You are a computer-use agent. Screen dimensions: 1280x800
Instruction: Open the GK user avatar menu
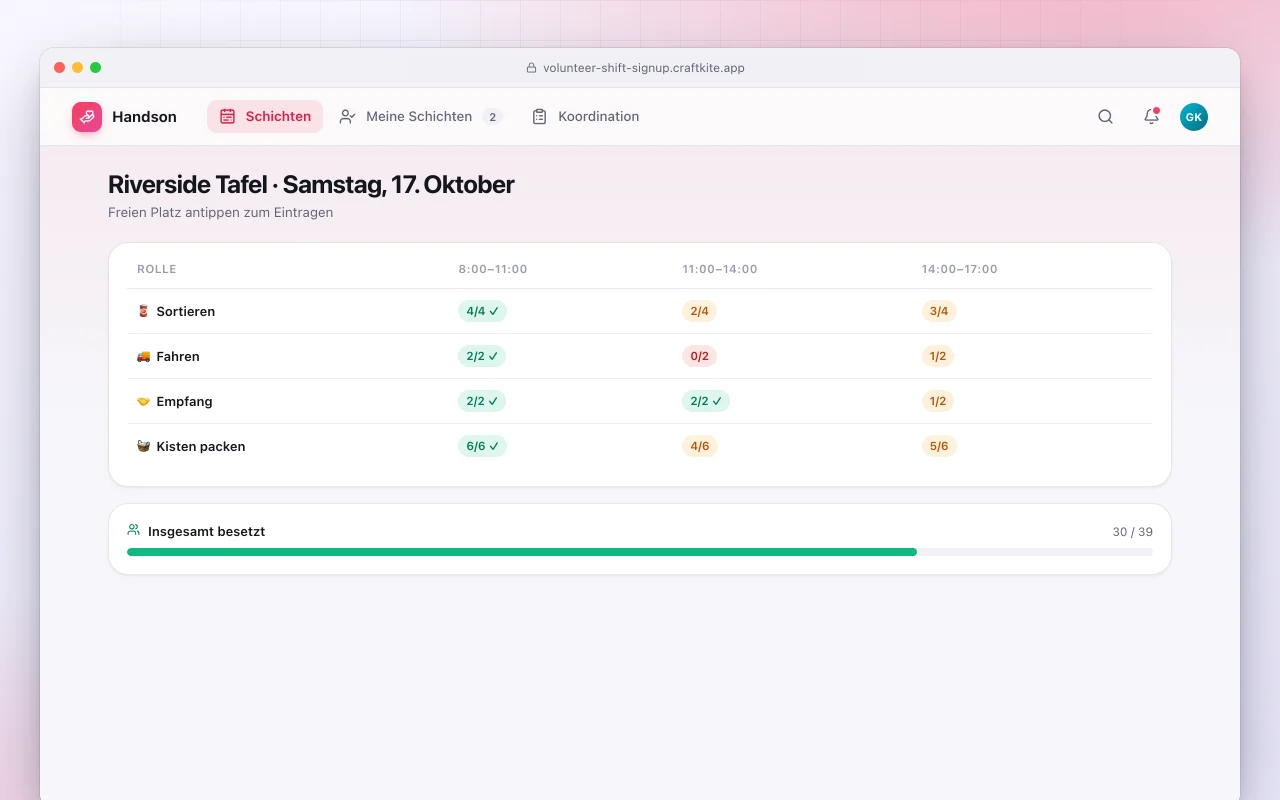[1193, 117]
